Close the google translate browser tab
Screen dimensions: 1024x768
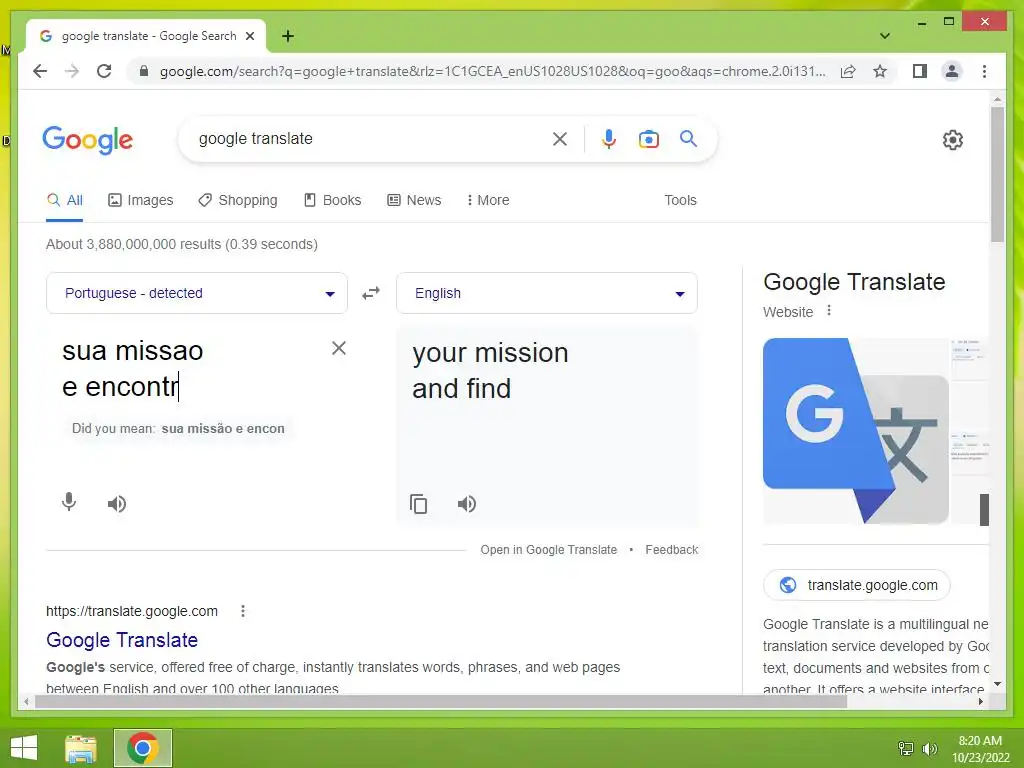point(250,36)
